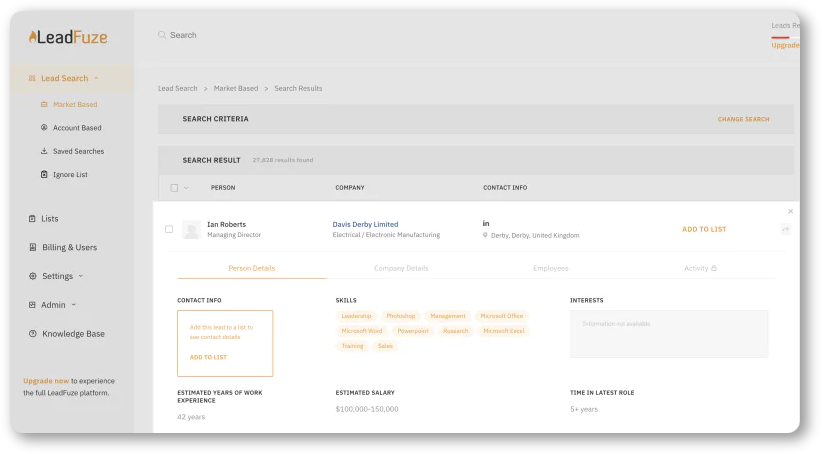Click the Microsoft Excel skill tag
822x454 pixels.
click(x=504, y=331)
